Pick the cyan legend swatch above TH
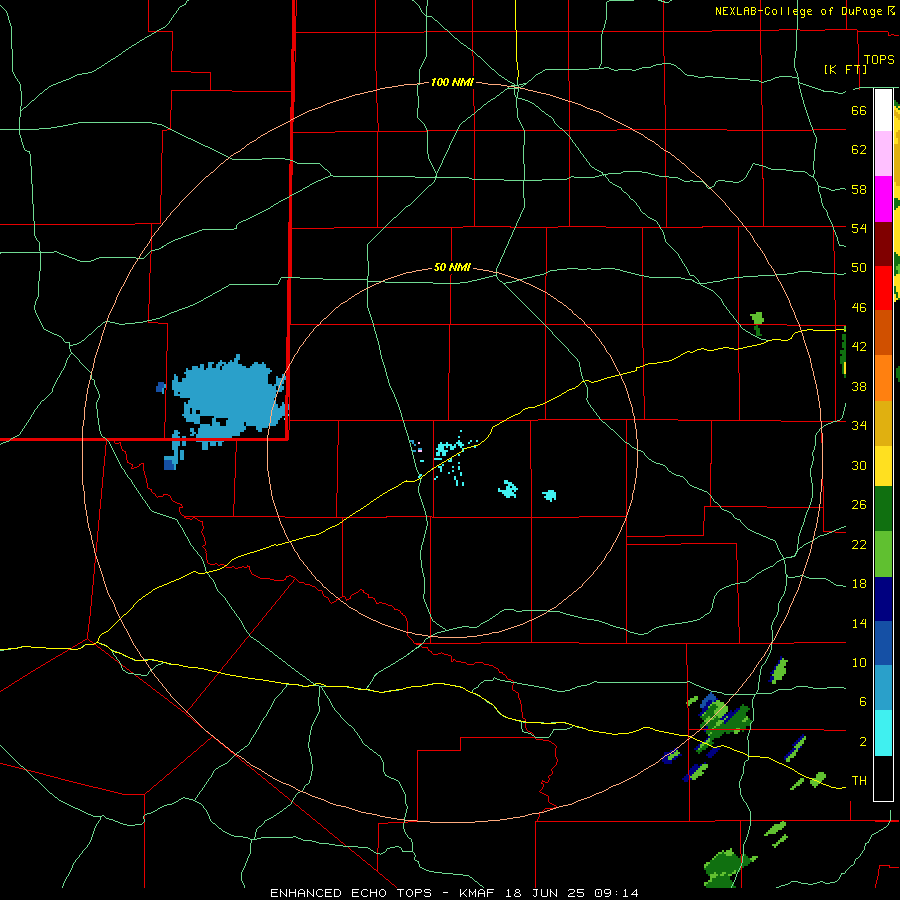 coord(883,733)
